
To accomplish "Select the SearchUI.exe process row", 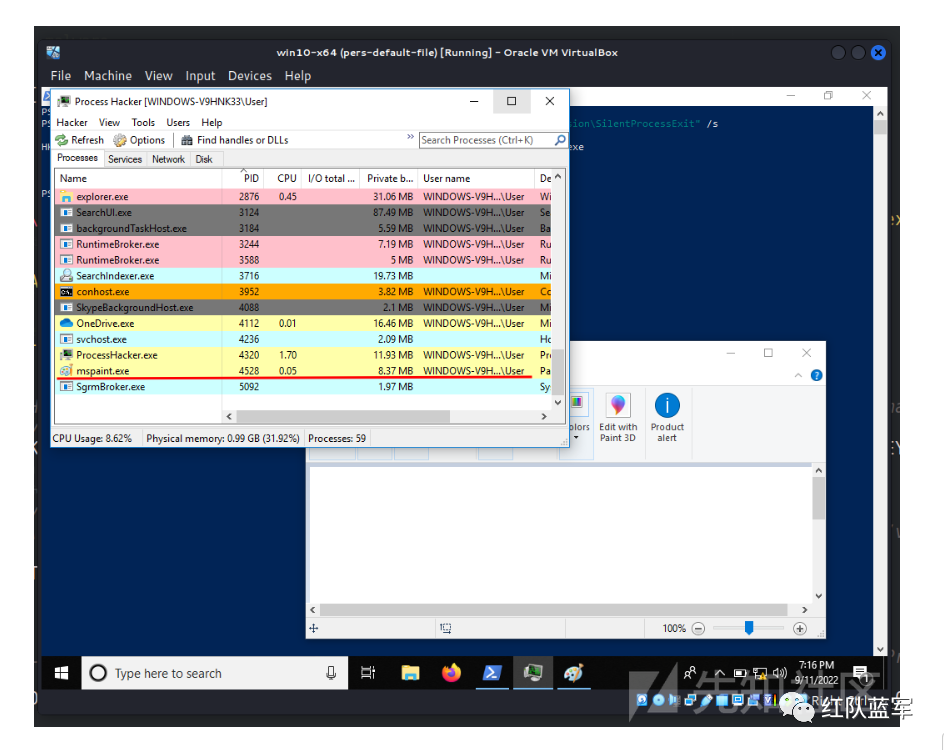I will point(303,212).
